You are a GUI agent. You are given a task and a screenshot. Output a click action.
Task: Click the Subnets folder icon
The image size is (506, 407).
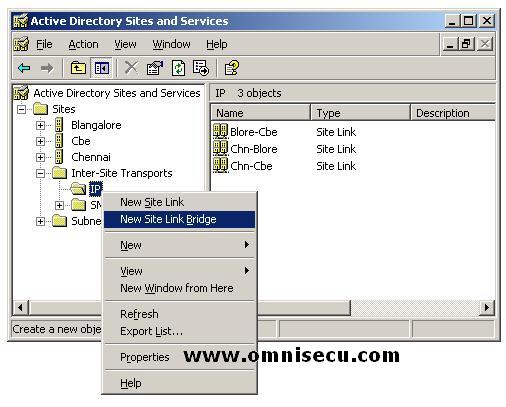(60, 221)
